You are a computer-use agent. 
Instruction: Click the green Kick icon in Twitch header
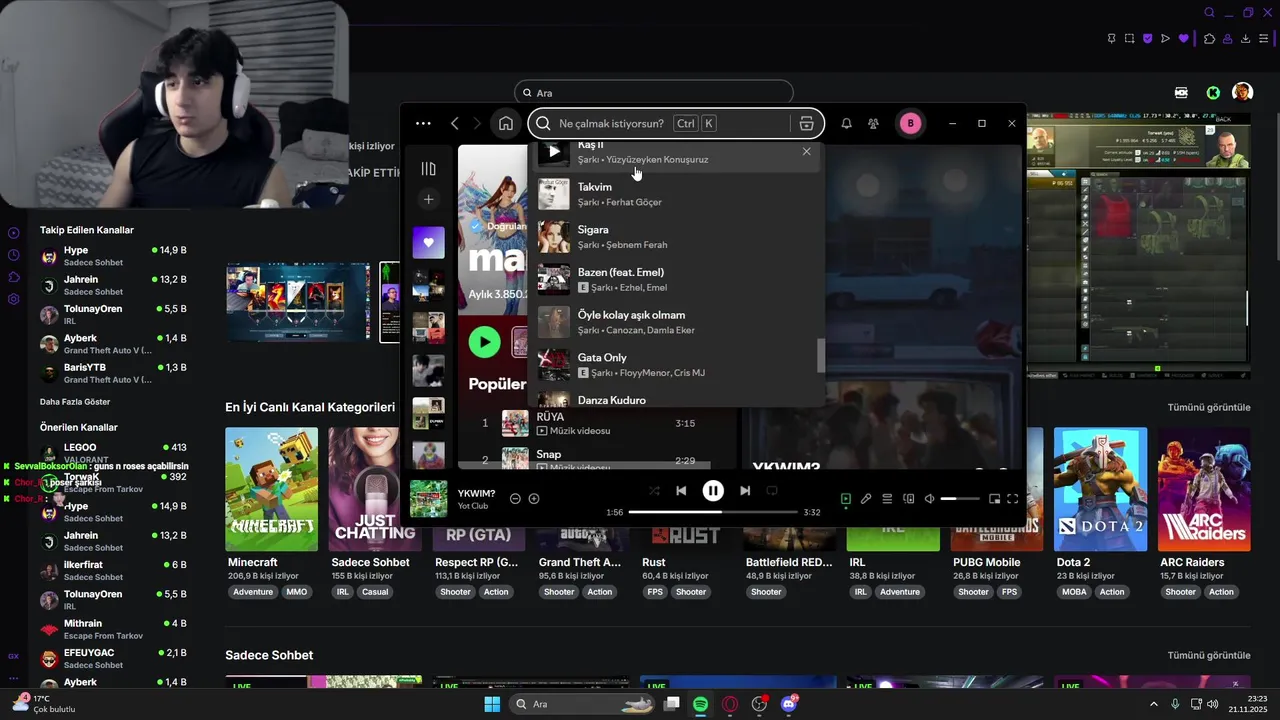[x=1213, y=93]
